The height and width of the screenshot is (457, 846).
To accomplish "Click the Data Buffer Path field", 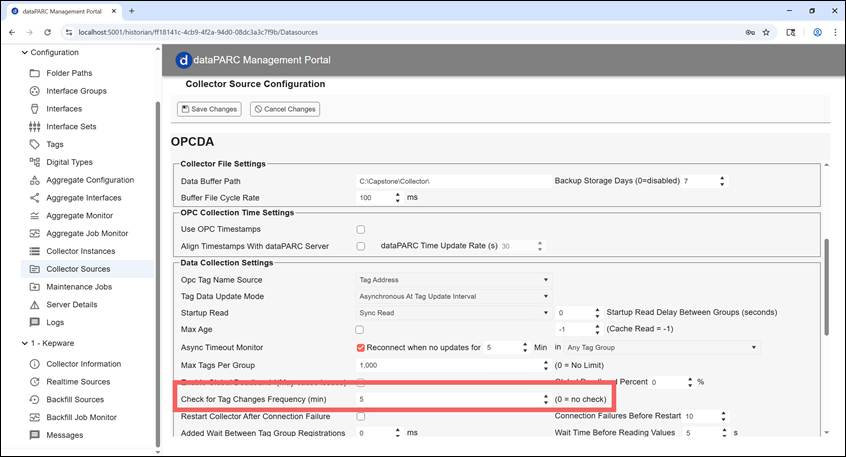I will [x=453, y=181].
